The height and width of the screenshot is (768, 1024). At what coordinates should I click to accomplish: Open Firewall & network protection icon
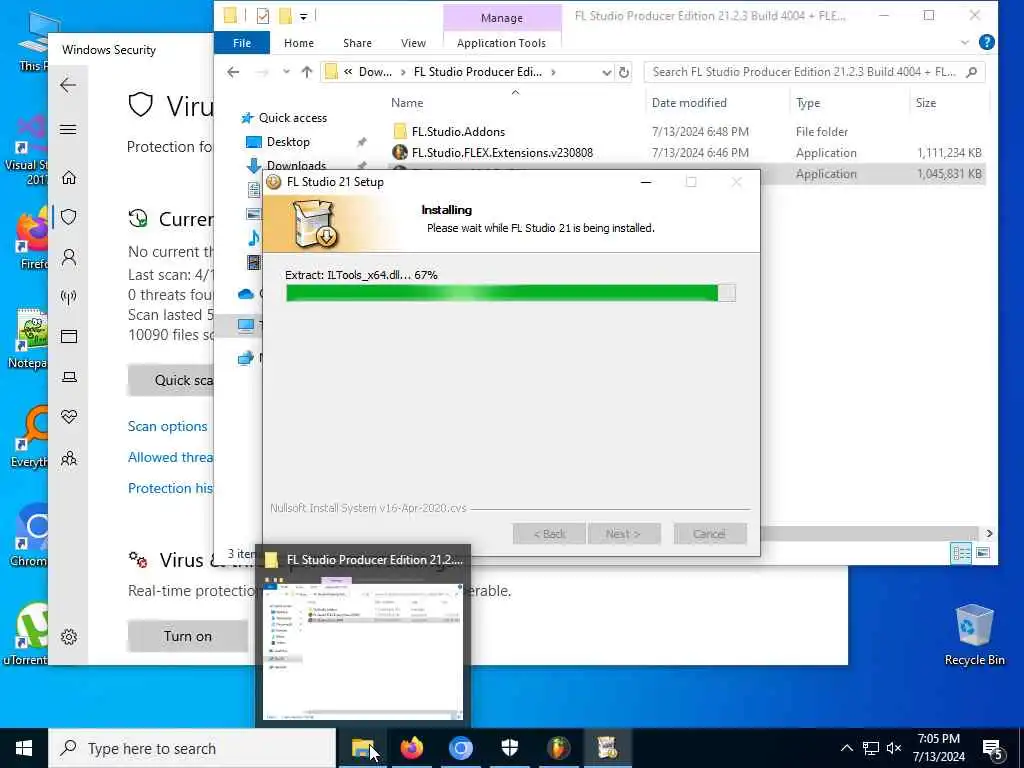pos(69,297)
